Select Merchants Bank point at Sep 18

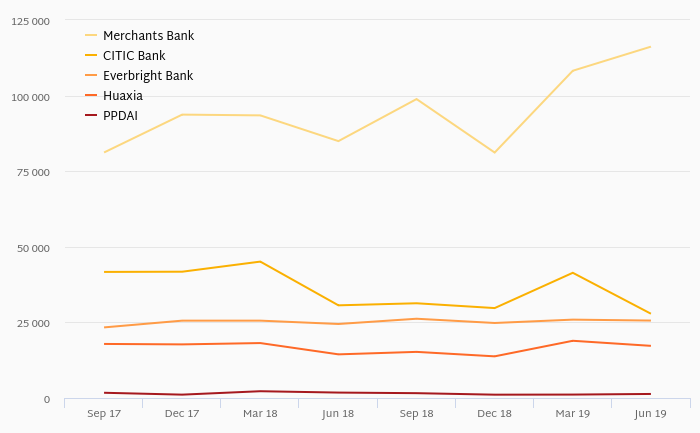[x=417, y=99]
